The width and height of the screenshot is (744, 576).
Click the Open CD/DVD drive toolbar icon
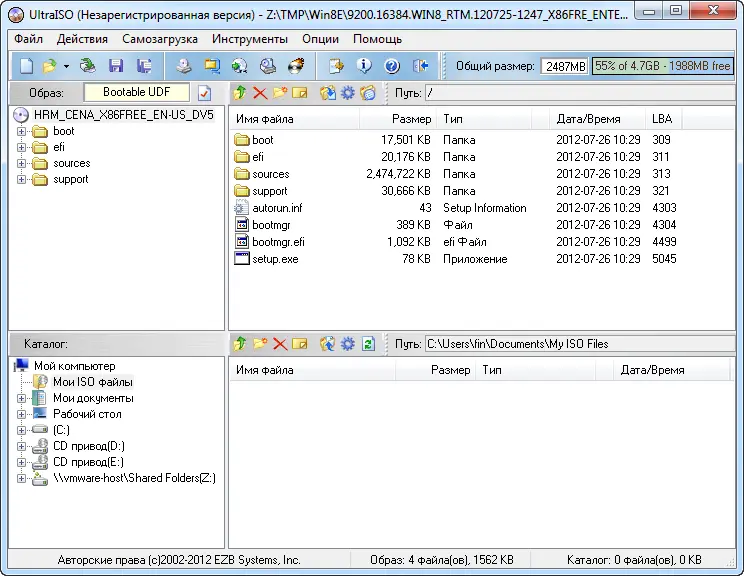[x=87, y=66]
